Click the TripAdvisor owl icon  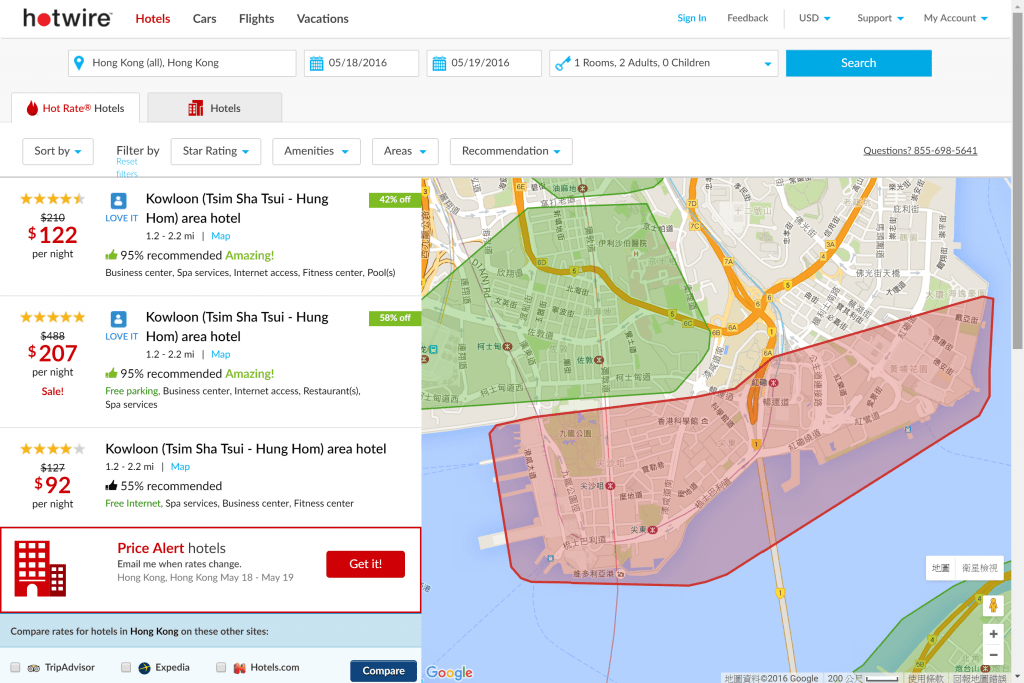pyautogui.click(x=33, y=668)
